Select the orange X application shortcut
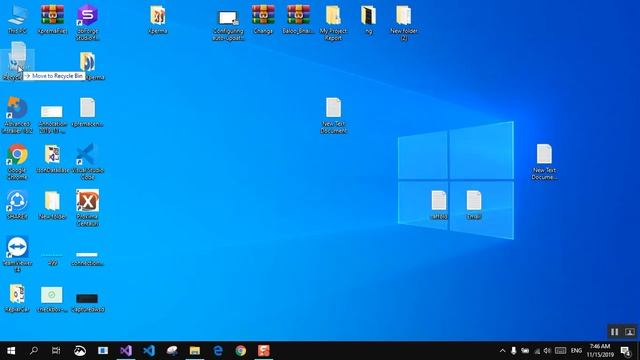The width and height of the screenshot is (640, 360). point(87,208)
